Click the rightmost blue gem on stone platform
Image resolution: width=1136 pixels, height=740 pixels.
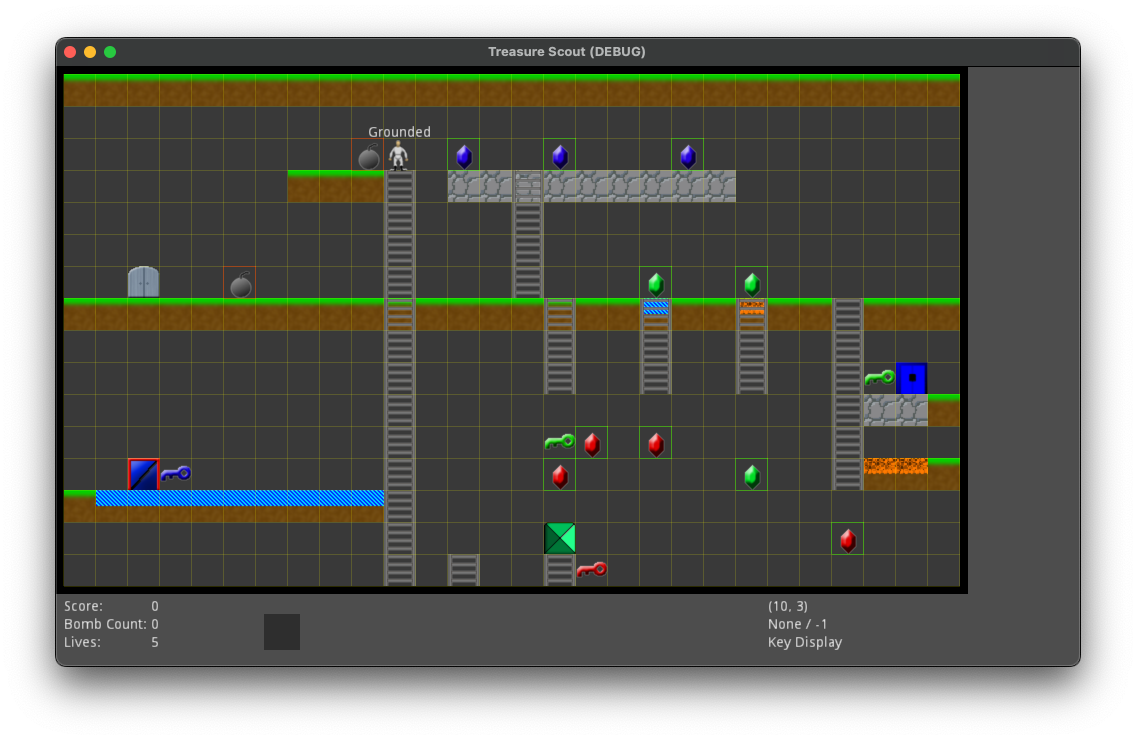688,156
